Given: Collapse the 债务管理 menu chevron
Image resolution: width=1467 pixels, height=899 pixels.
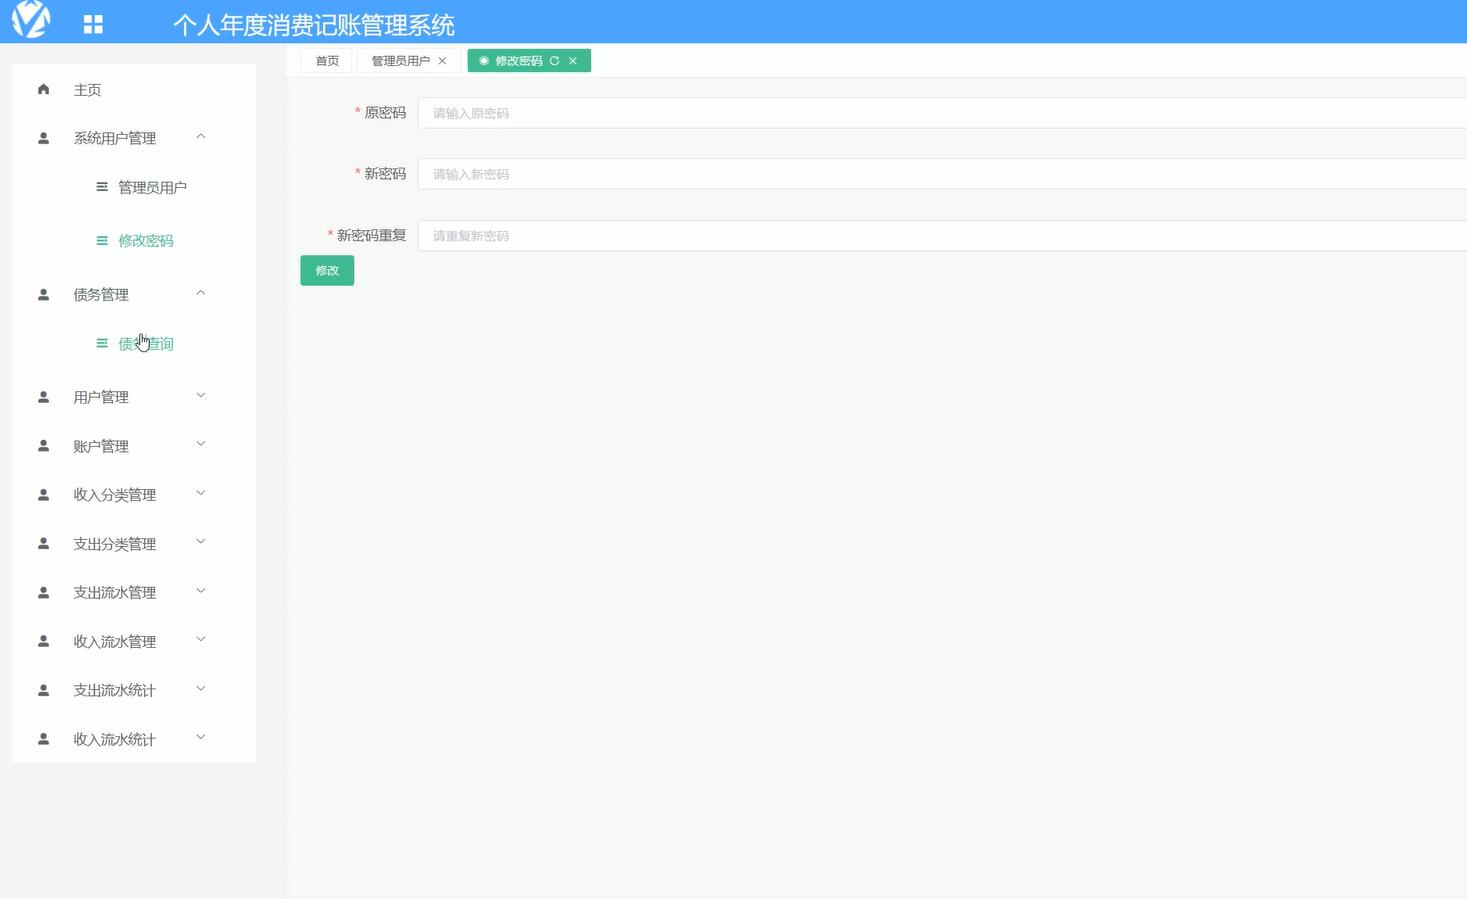Looking at the screenshot, I should tap(201, 293).
